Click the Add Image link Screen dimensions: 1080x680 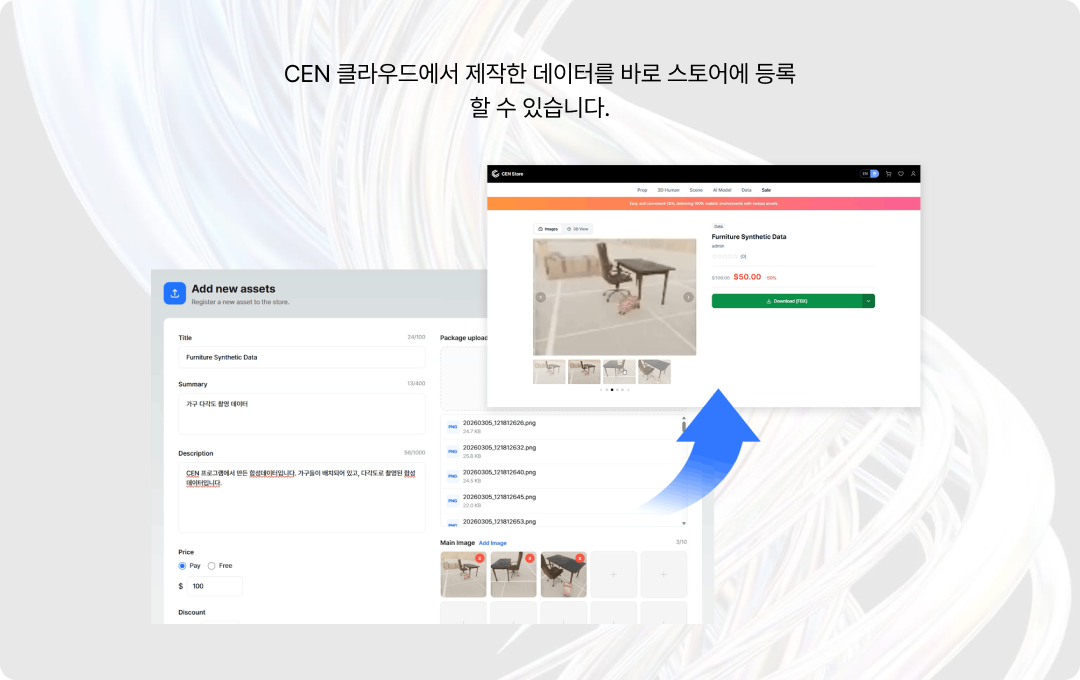click(x=492, y=543)
